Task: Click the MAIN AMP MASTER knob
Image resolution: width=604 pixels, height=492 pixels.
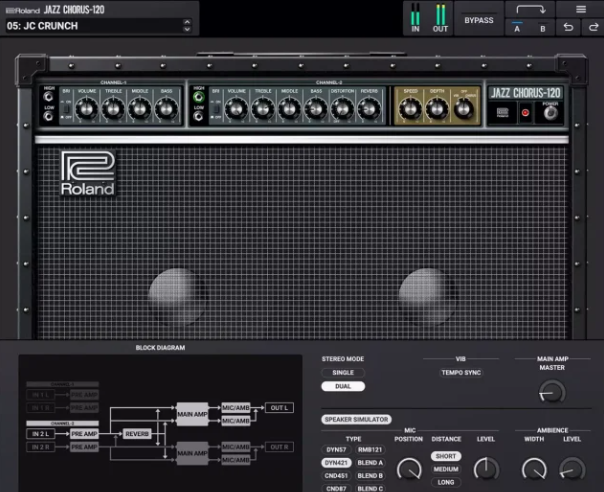Action: pos(551,393)
